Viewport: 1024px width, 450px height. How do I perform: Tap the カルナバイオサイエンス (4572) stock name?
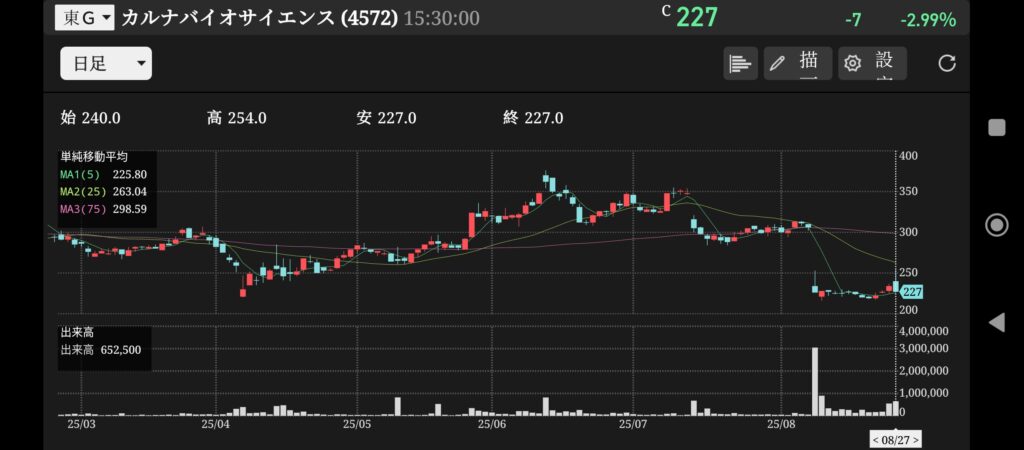(259, 18)
